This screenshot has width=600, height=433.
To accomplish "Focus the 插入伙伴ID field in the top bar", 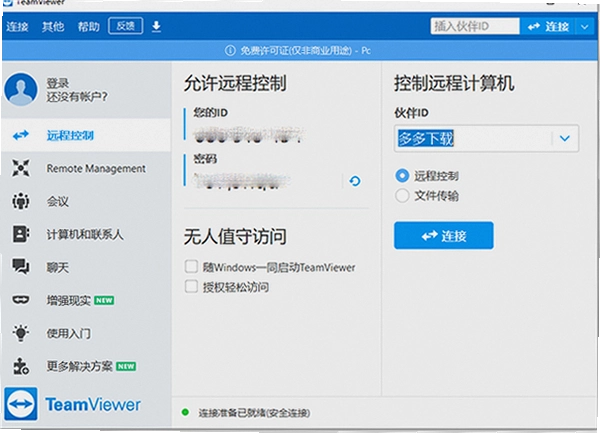I will click(x=474, y=26).
